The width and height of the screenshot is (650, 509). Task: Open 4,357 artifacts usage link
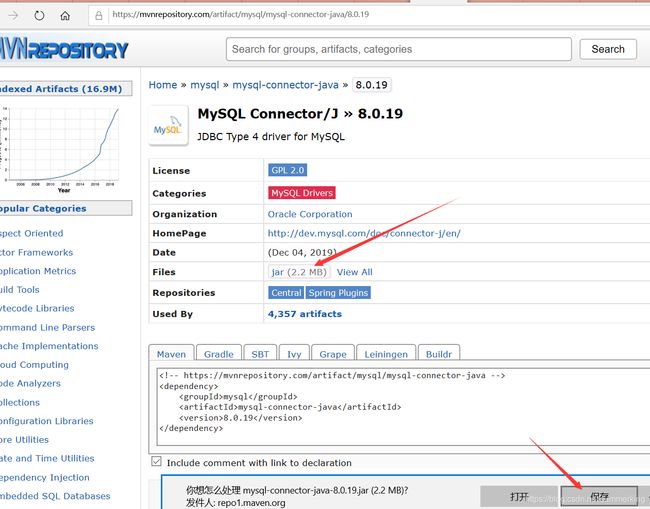pos(305,314)
